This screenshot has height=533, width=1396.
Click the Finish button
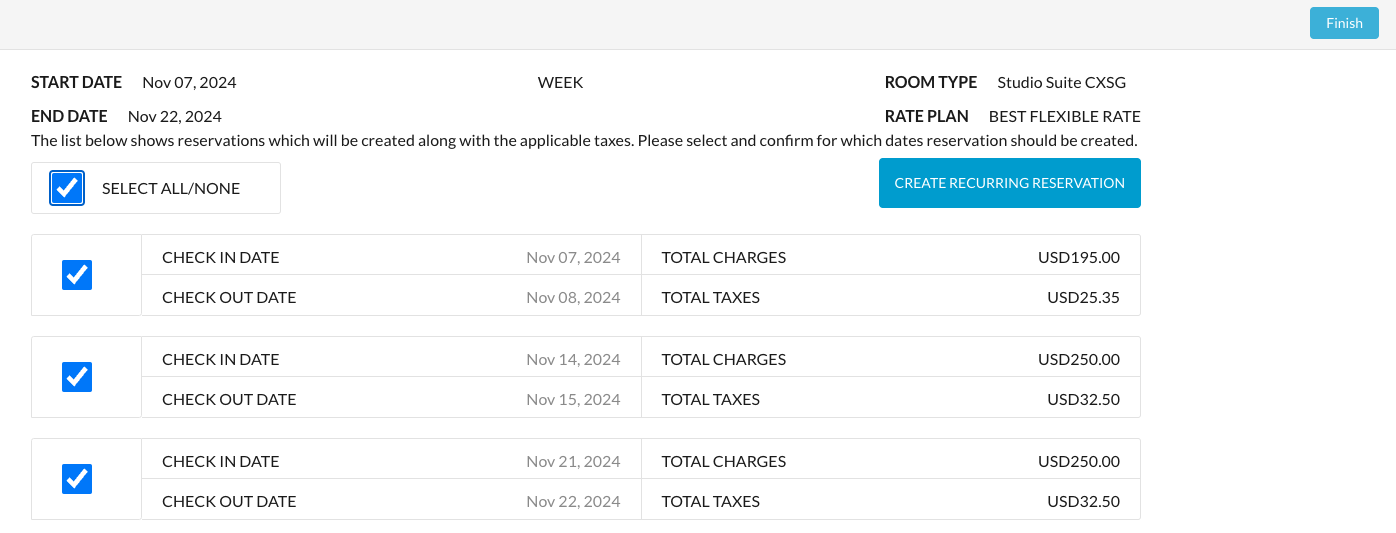(x=1343, y=23)
